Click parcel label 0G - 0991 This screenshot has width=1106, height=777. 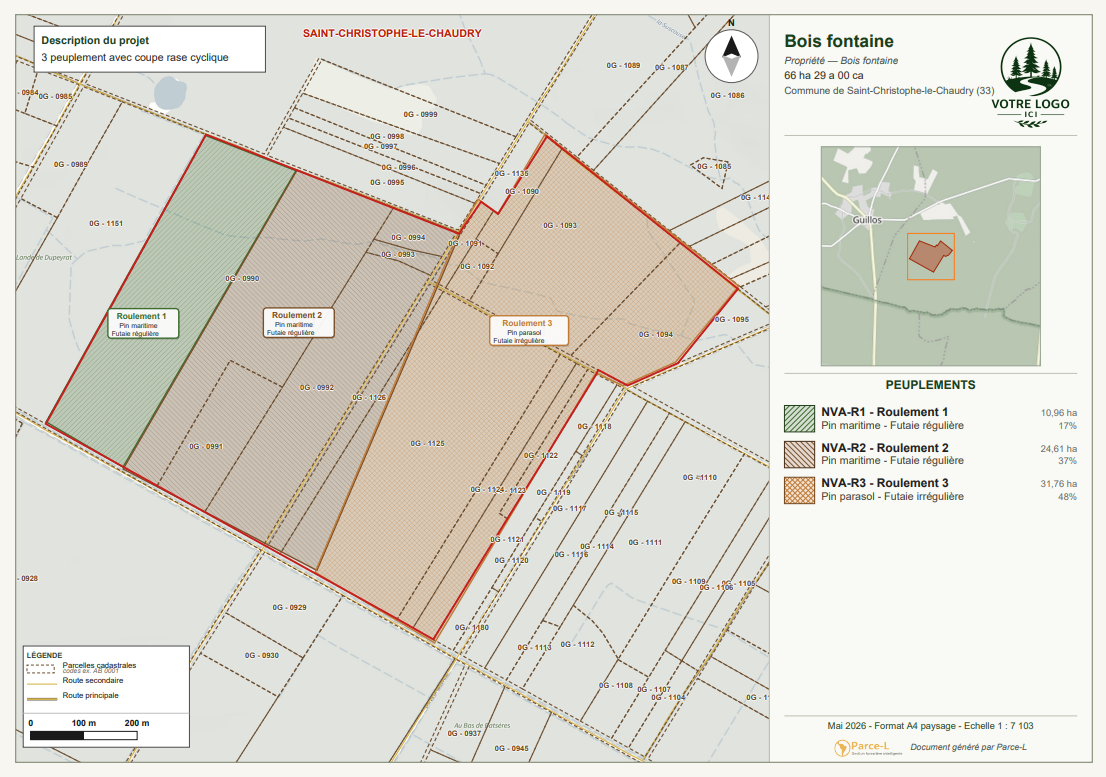point(206,446)
